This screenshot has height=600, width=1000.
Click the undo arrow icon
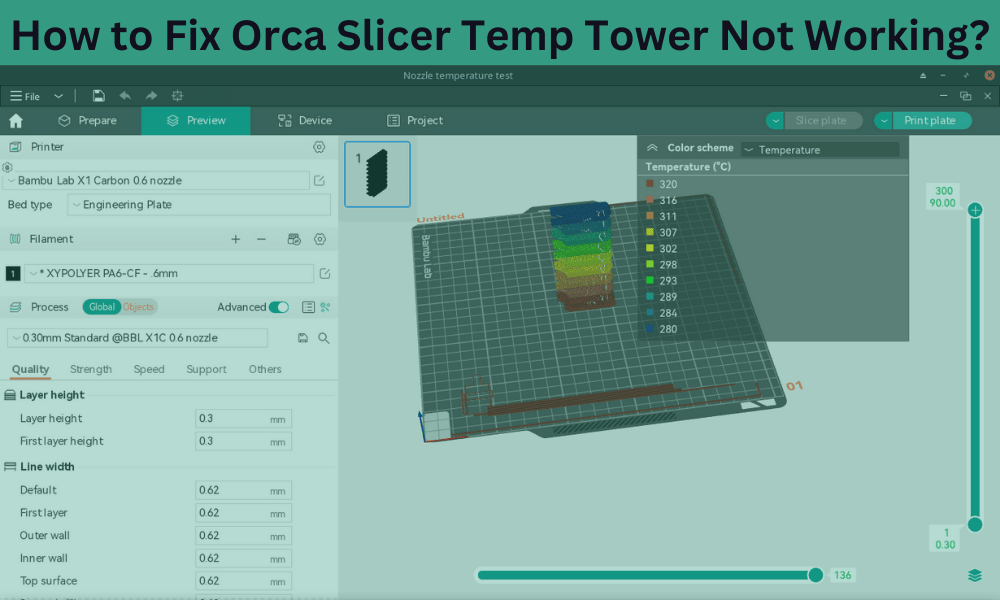coord(125,96)
